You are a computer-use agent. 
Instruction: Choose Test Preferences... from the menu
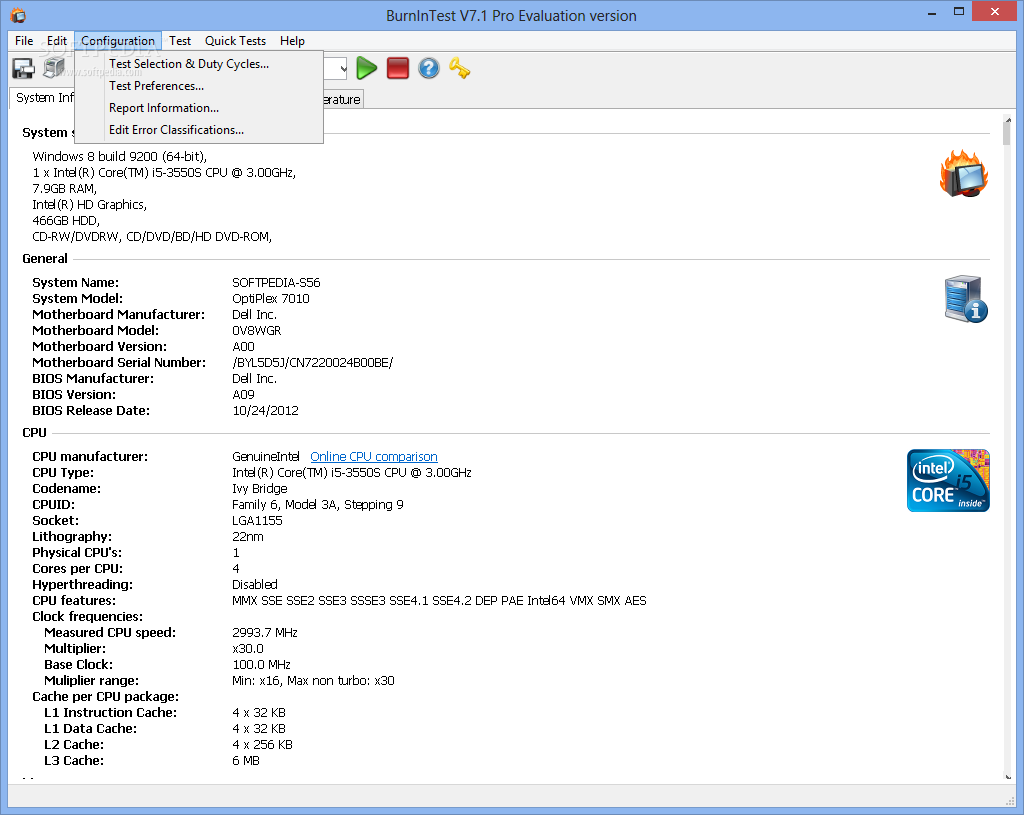coord(199,86)
